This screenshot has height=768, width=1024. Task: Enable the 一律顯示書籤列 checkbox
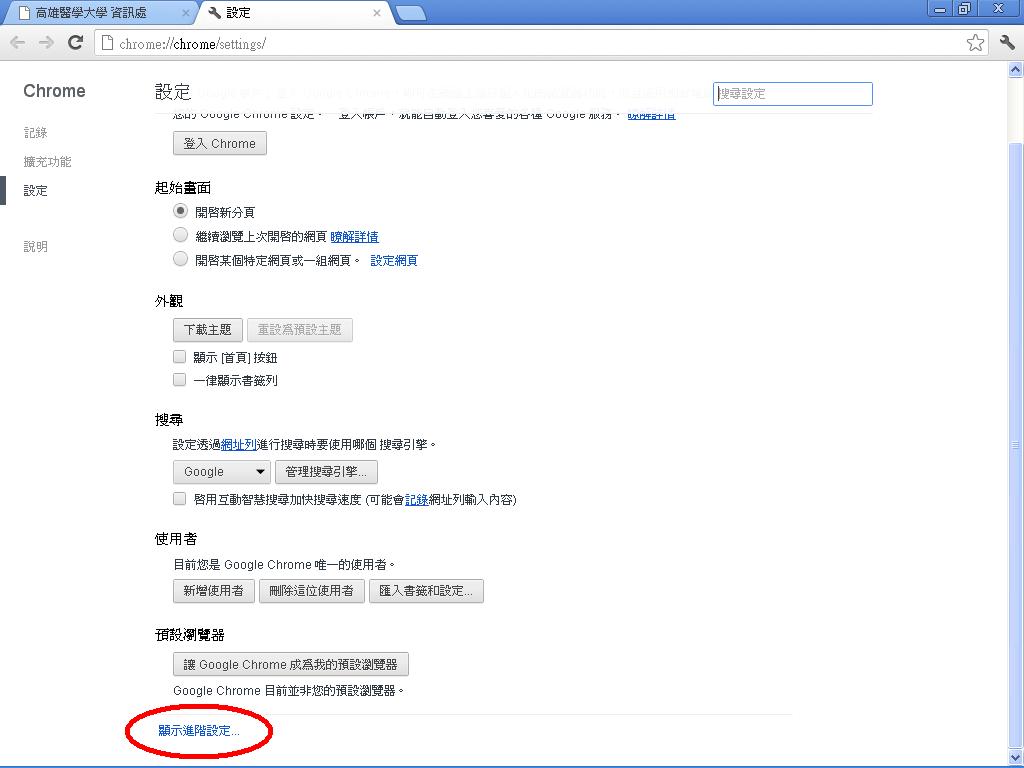click(x=180, y=379)
